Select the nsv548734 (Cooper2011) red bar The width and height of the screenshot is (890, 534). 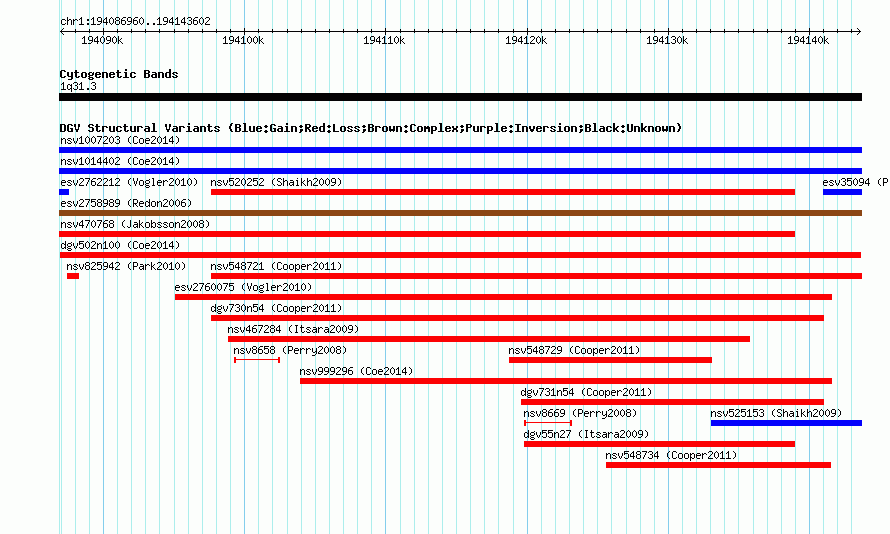pyautogui.click(x=718, y=465)
